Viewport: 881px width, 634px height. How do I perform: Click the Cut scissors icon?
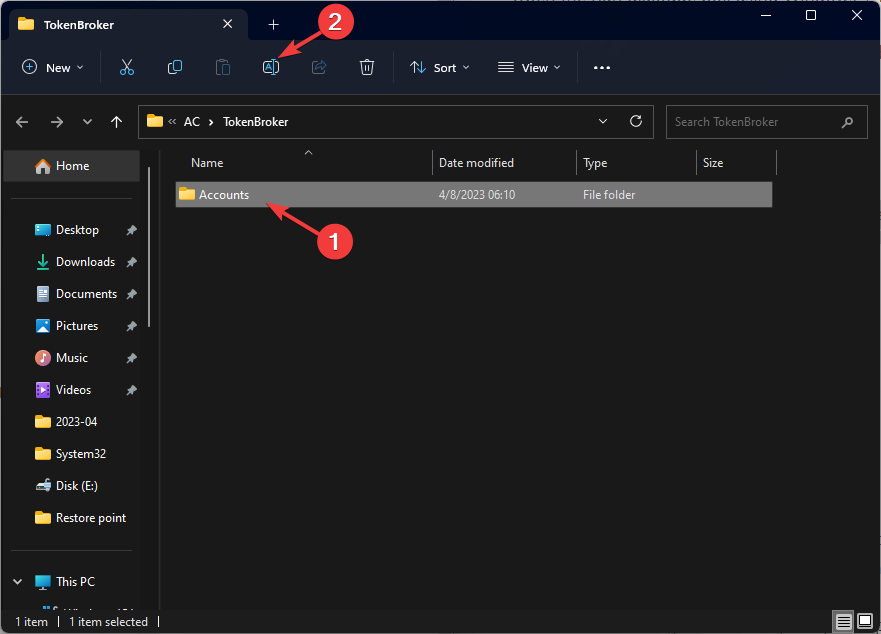[127, 67]
